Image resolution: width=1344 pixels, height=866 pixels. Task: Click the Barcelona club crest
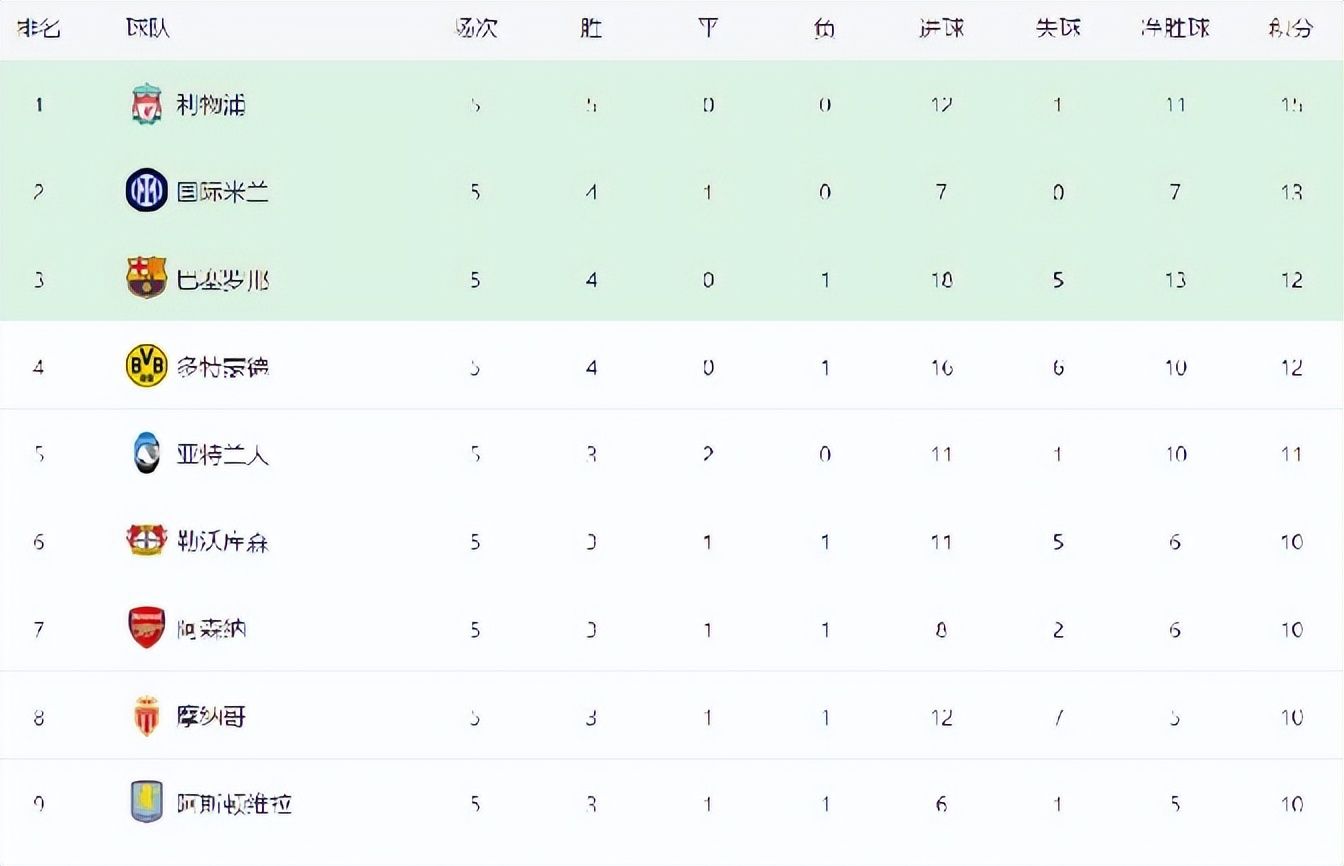point(147,278)
